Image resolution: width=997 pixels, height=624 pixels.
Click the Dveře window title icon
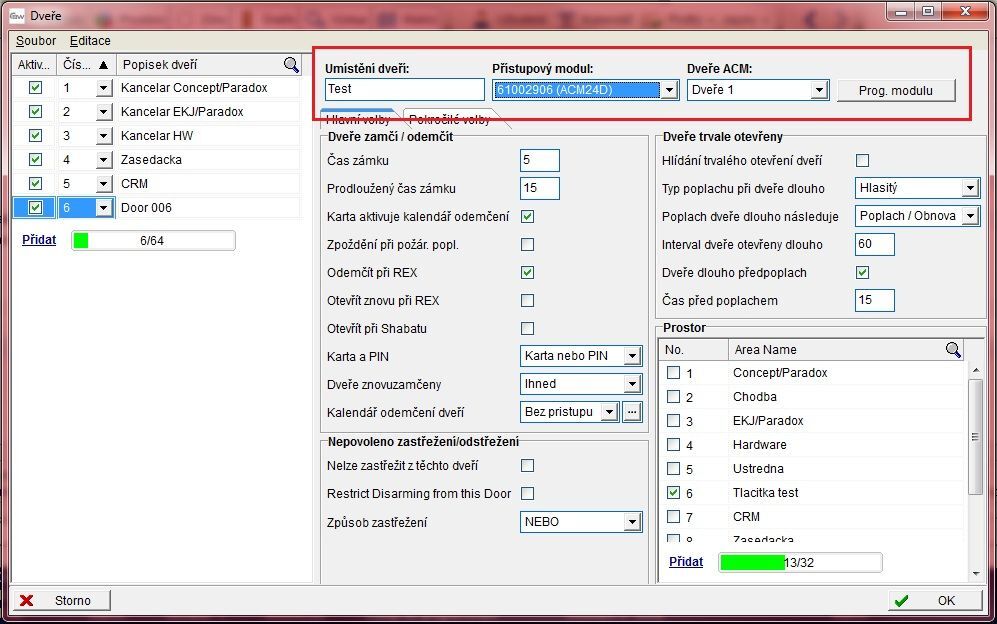click(17, 16)
